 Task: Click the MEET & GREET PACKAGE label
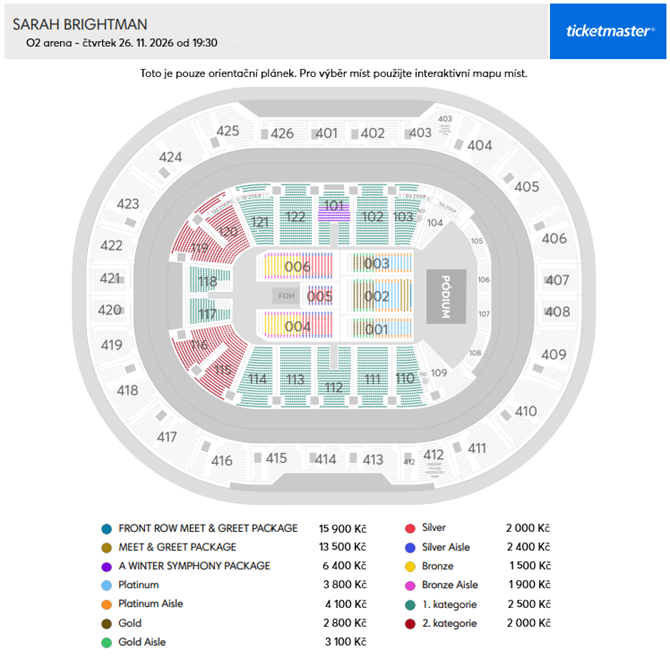point(177,547)
